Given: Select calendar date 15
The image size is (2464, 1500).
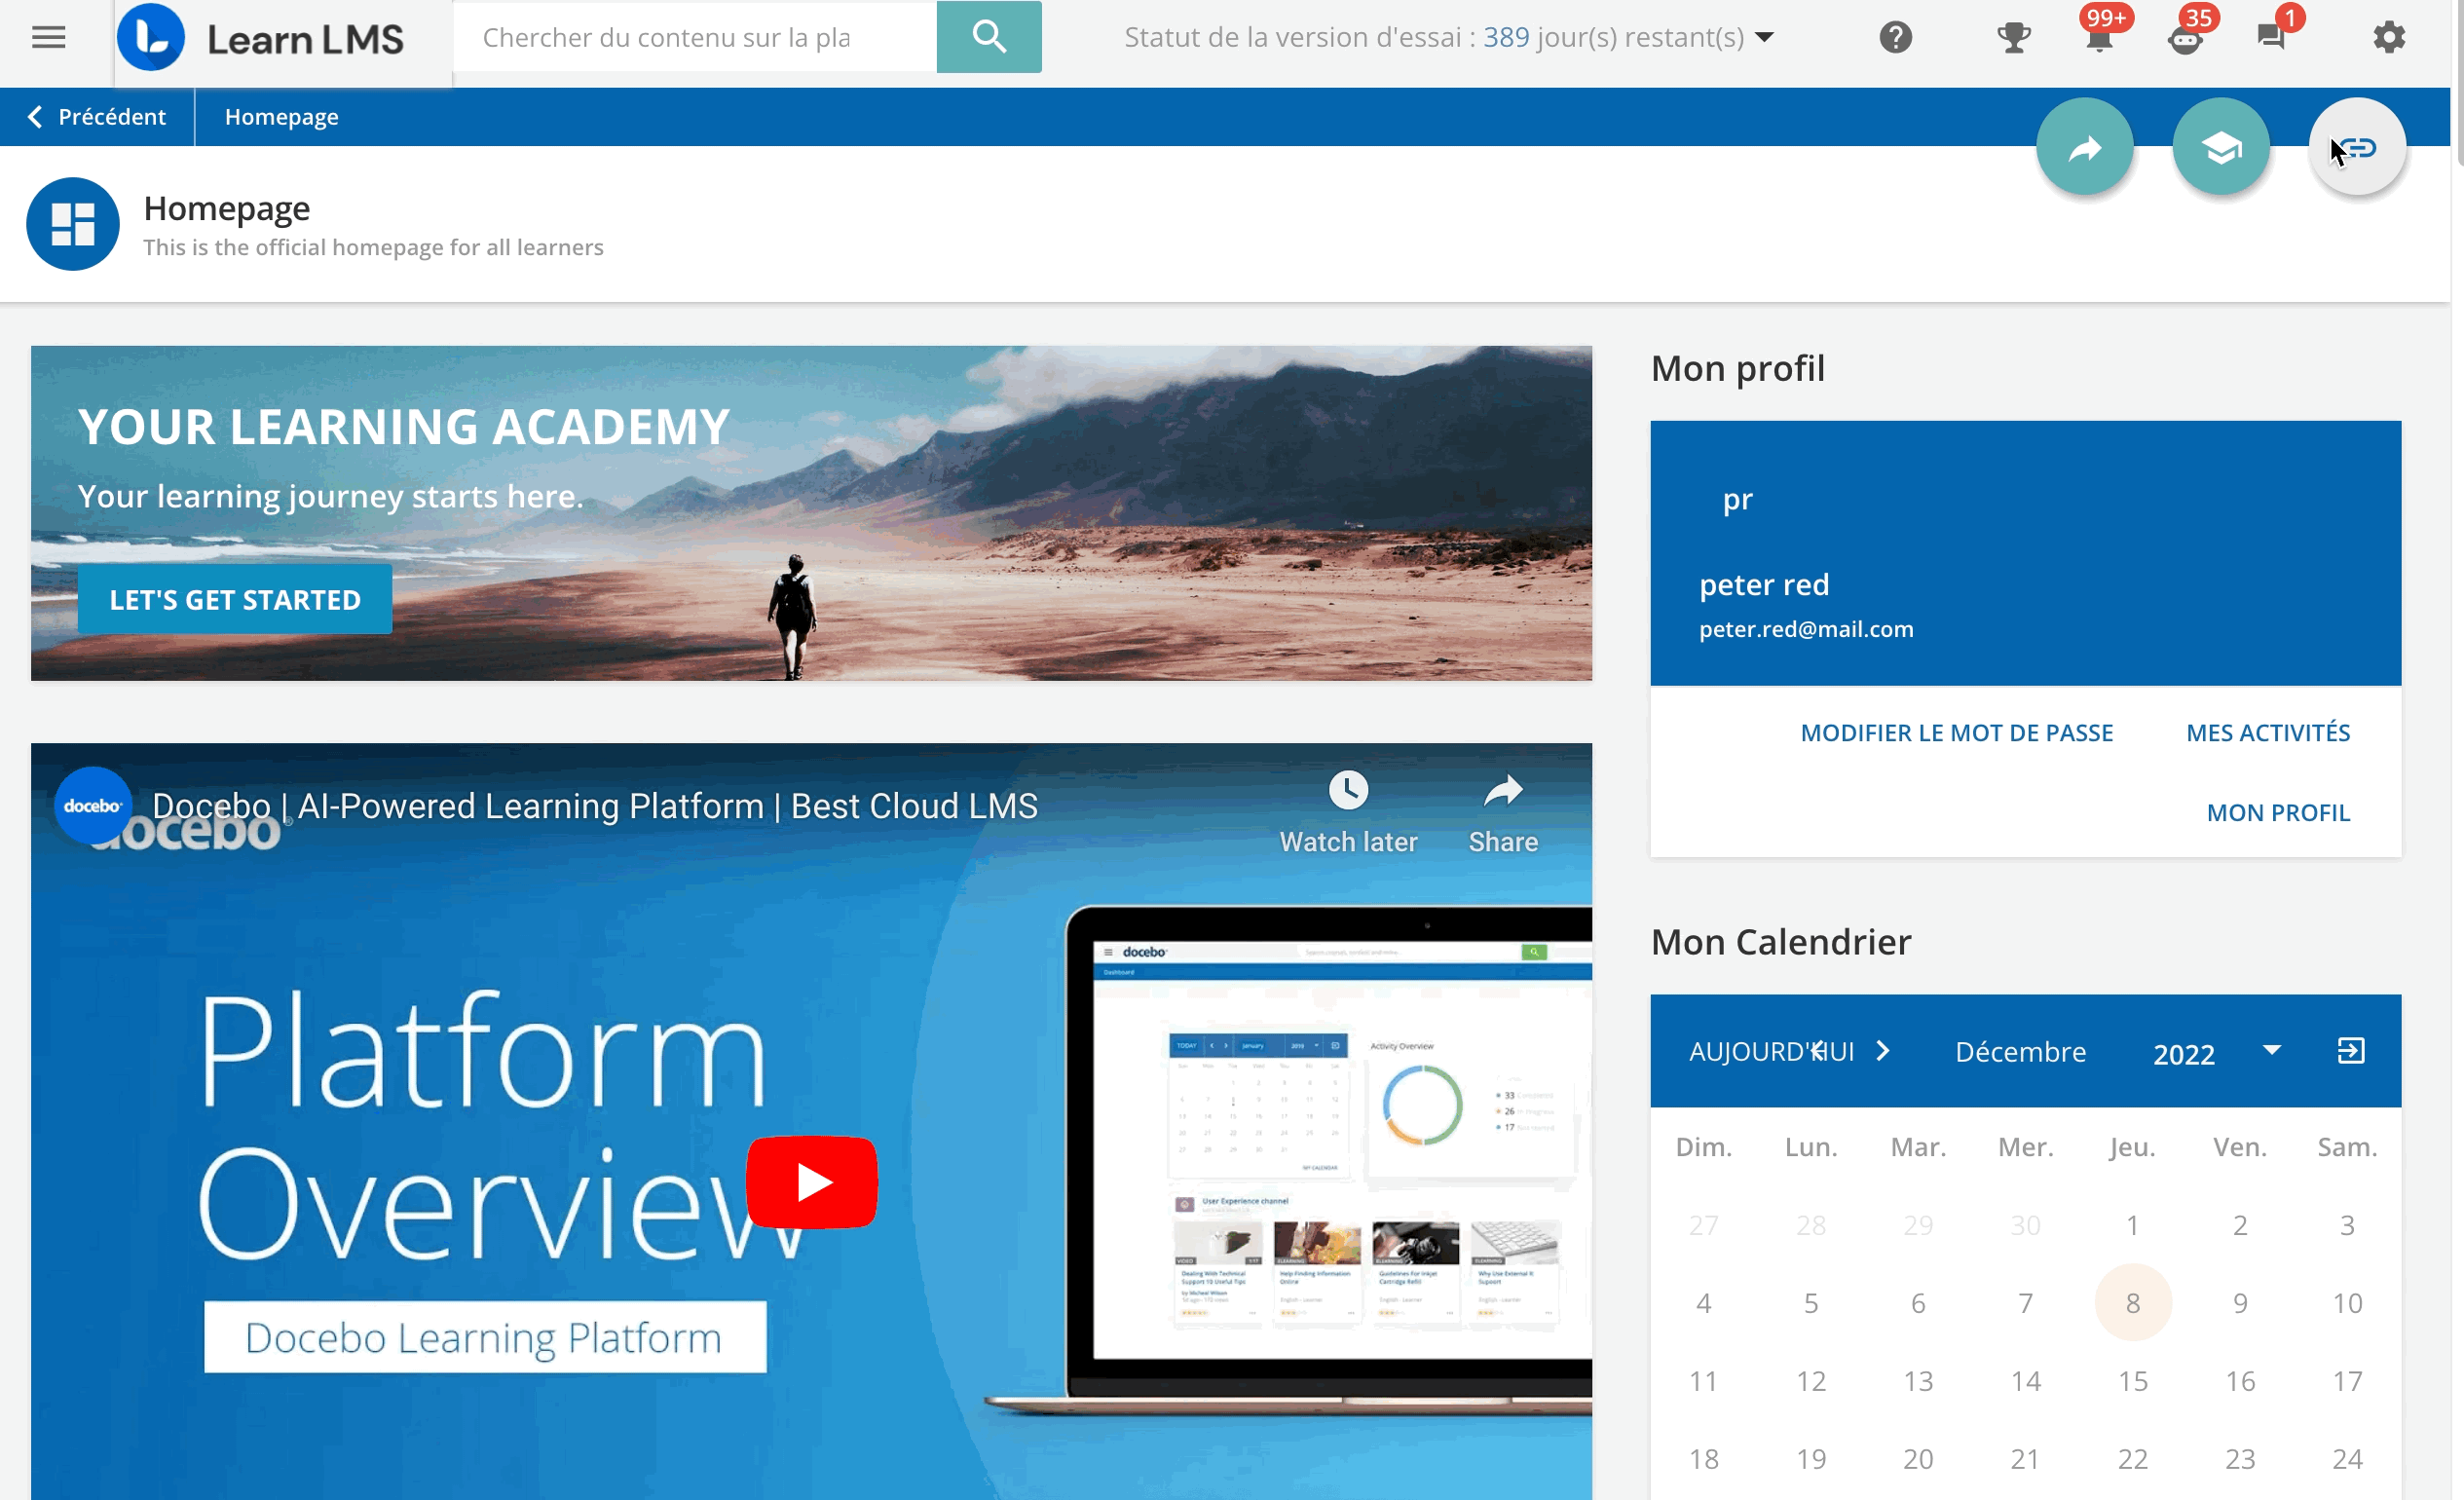Looking at the screenshot, I should point(2132,1380).
